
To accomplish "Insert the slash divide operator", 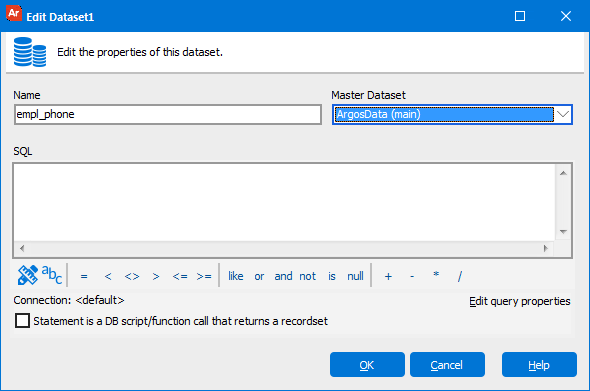I will [460, 277].
